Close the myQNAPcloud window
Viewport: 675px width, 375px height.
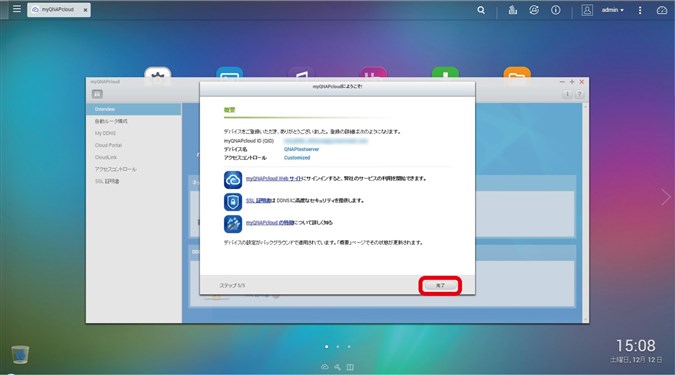582,82
